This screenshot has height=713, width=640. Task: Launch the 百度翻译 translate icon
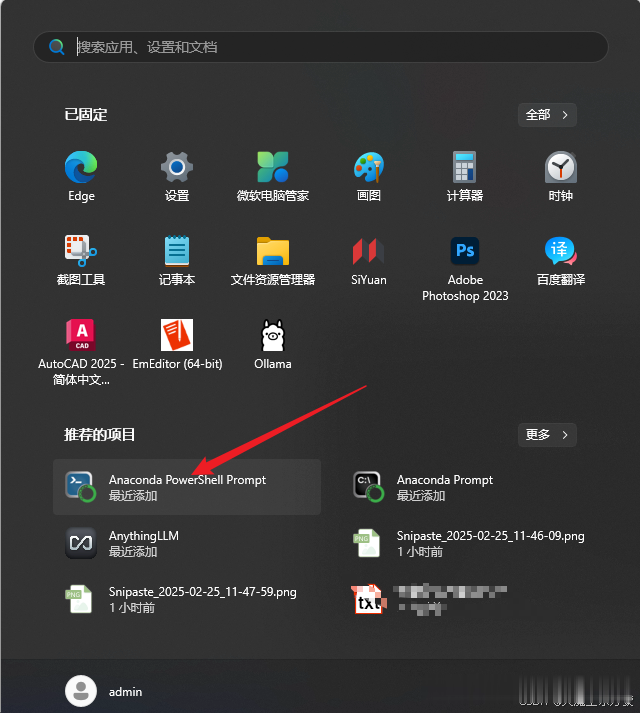click(x=561, y=251)
